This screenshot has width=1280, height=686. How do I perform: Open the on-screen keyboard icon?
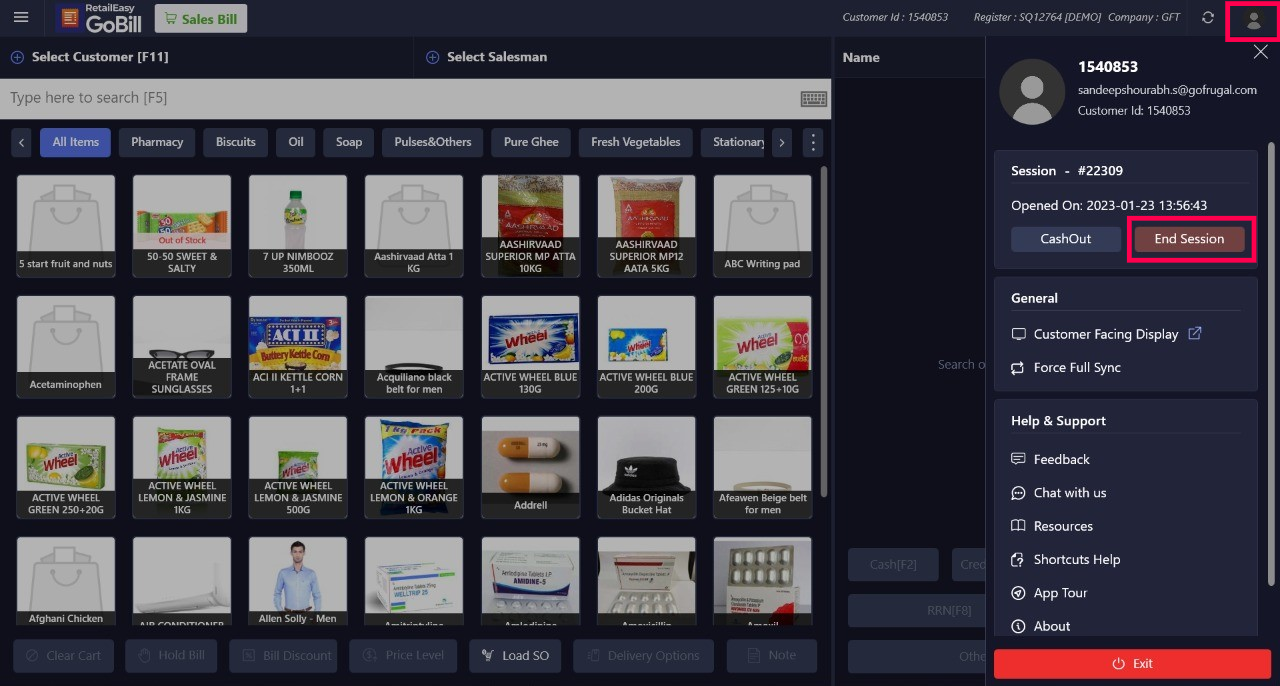(813, 98)
